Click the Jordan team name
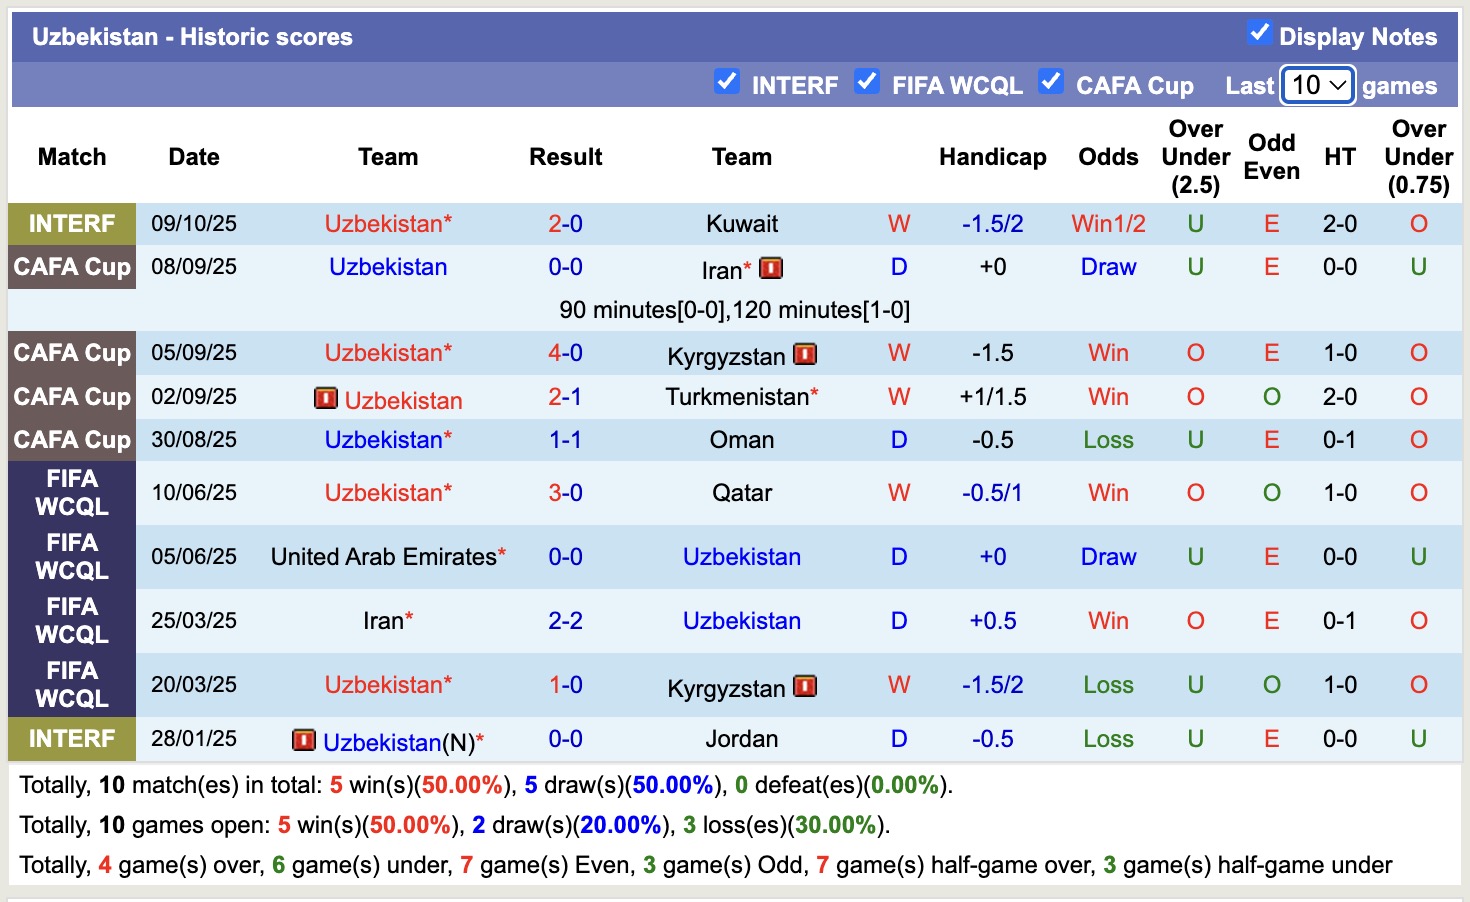 [741, 740]
